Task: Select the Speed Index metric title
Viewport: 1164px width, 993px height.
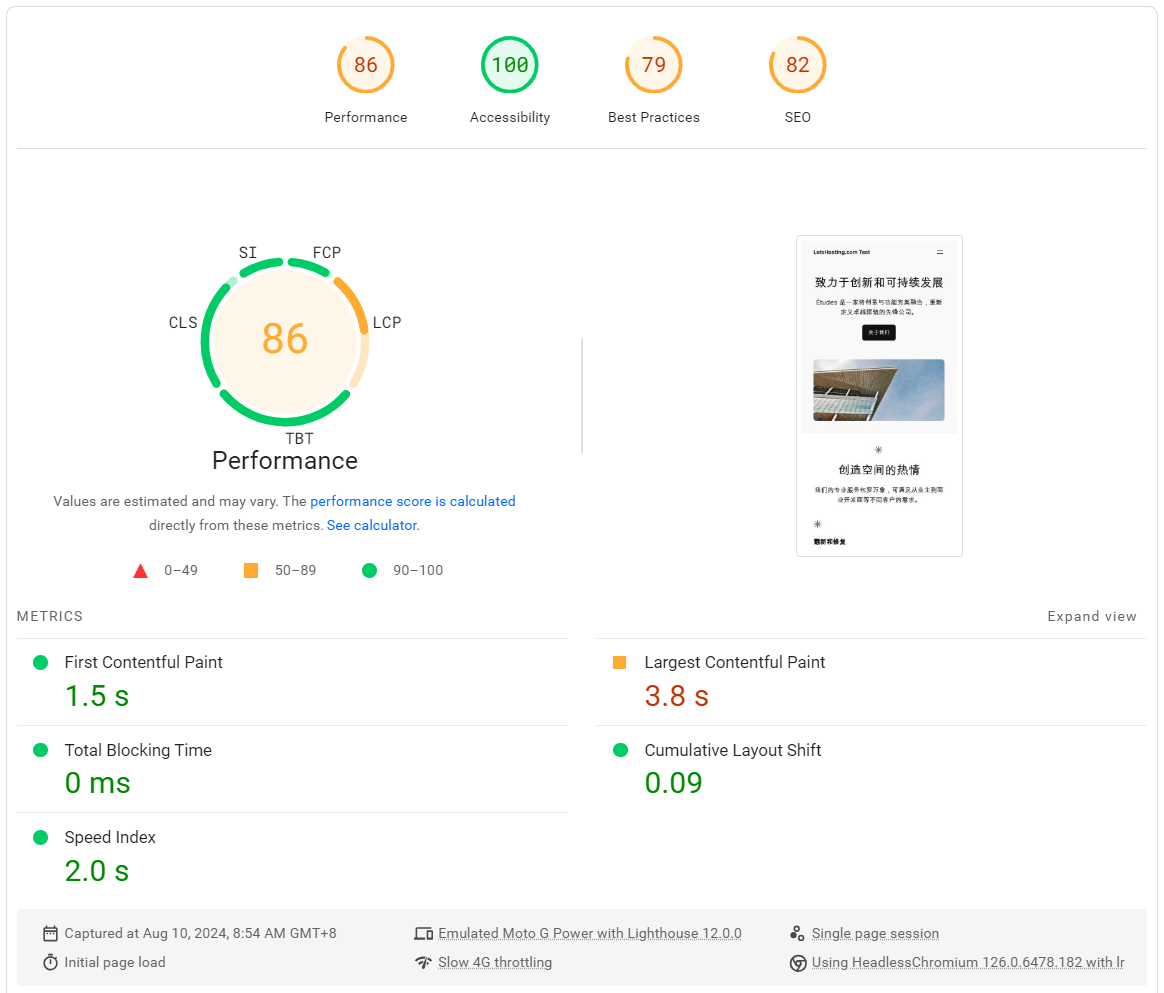Action: tap(110, 837)
